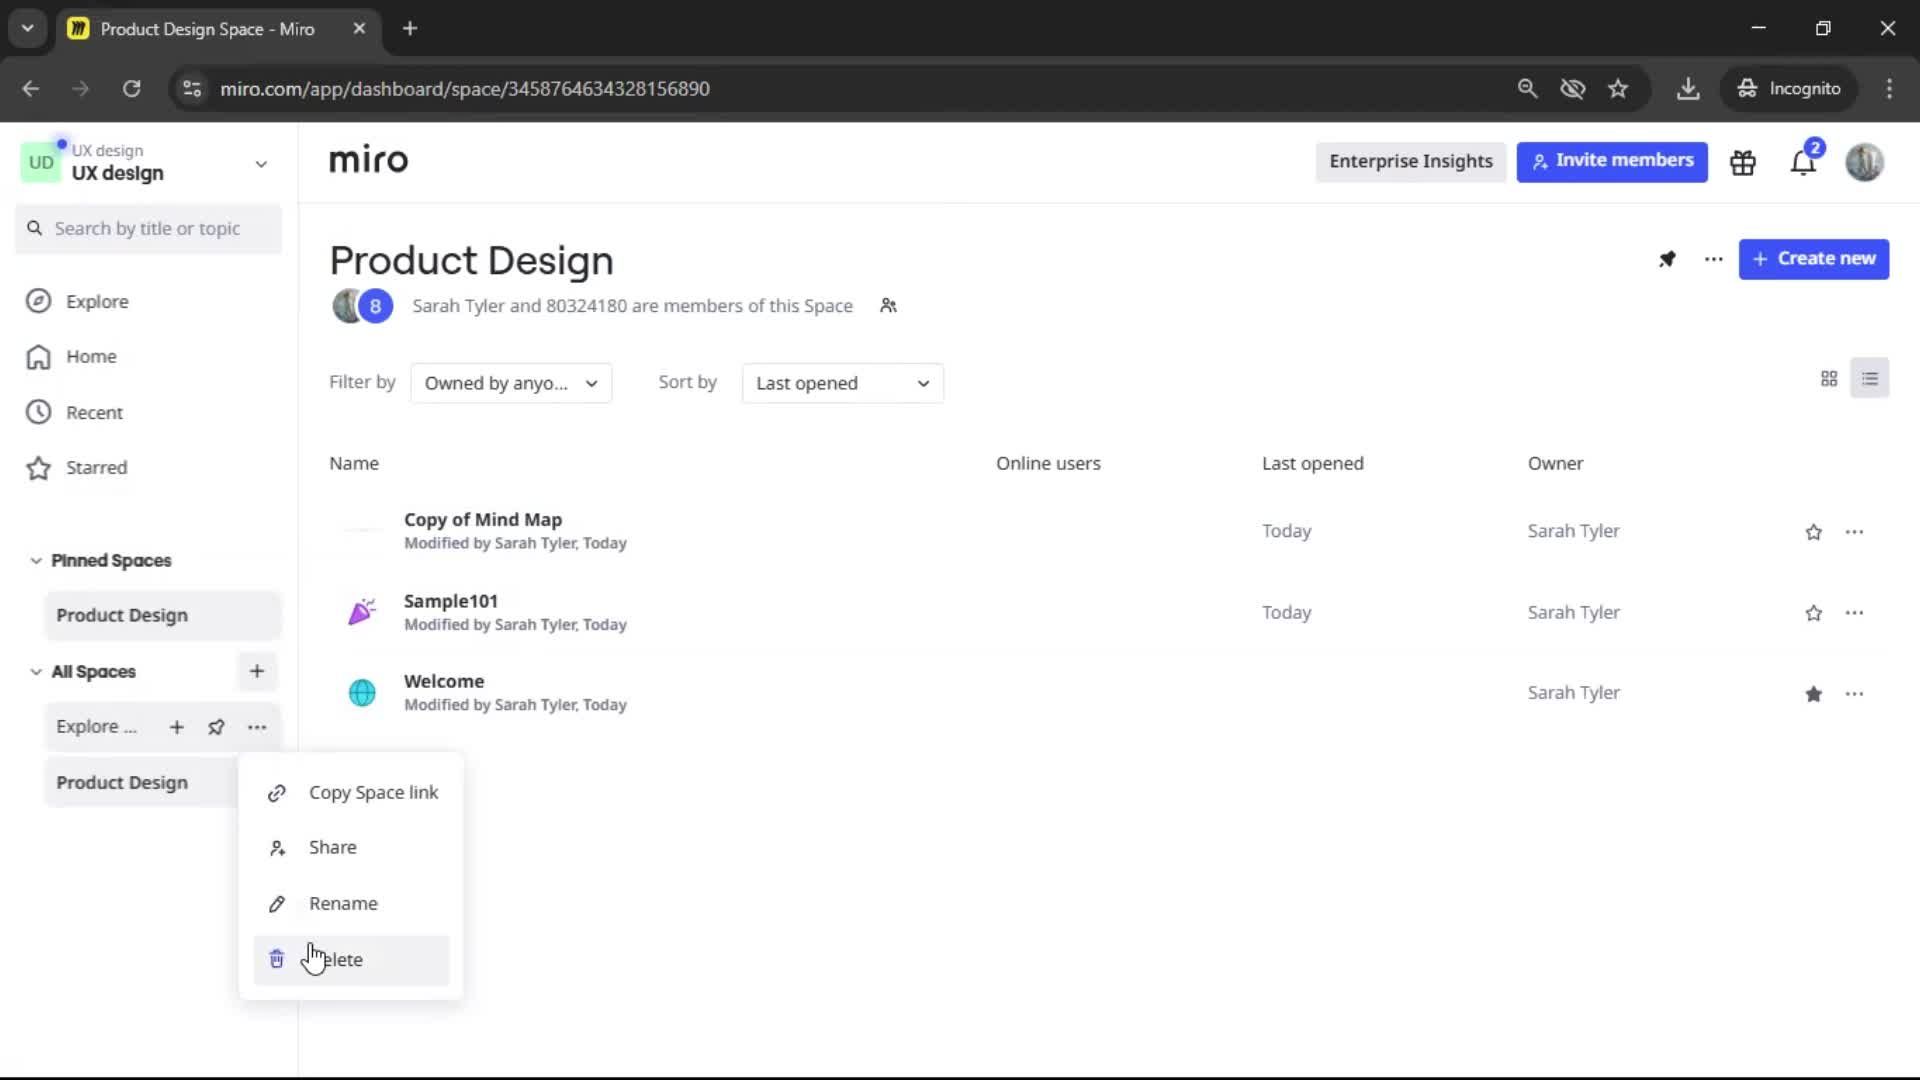Open more options for Copy of Mind Map
The image size is (1920, 1080).
coord(1855,532)
